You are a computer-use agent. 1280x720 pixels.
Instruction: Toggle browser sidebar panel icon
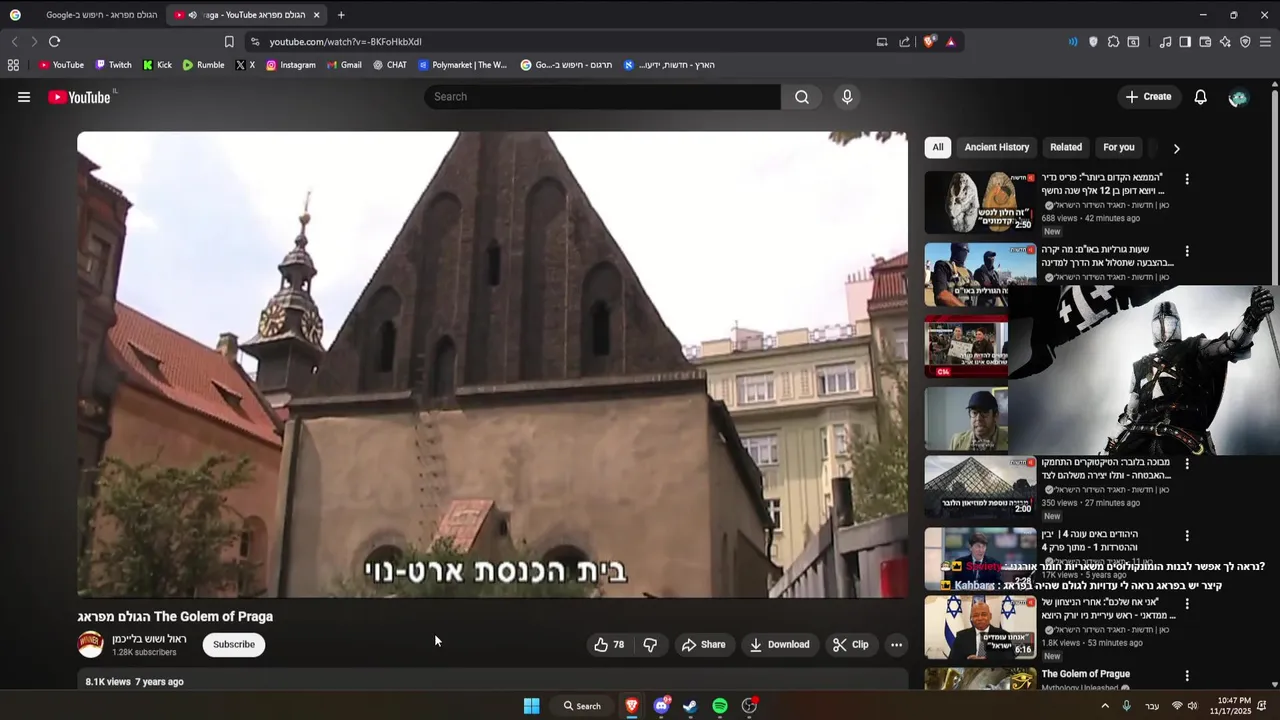pyautogui.click(x=1185, y=42)
